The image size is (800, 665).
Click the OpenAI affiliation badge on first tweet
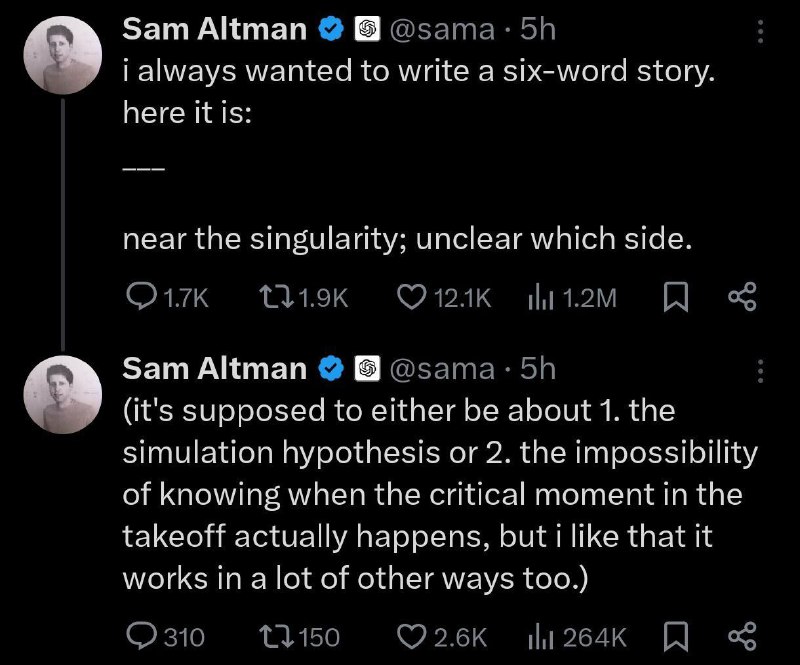tap(367, 29)
